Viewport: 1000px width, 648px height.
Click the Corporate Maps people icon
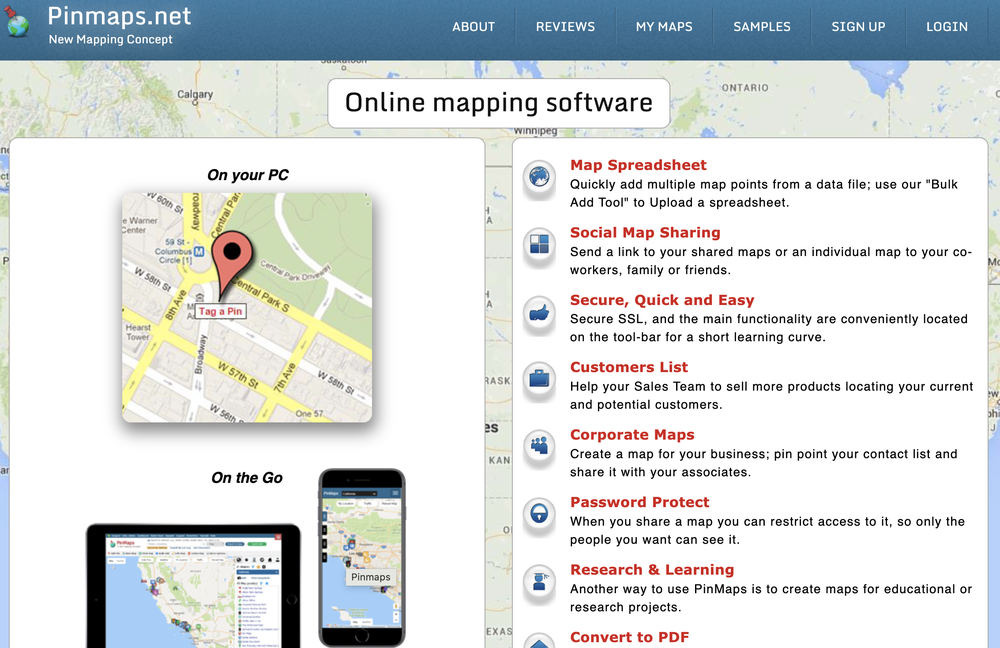539,447
